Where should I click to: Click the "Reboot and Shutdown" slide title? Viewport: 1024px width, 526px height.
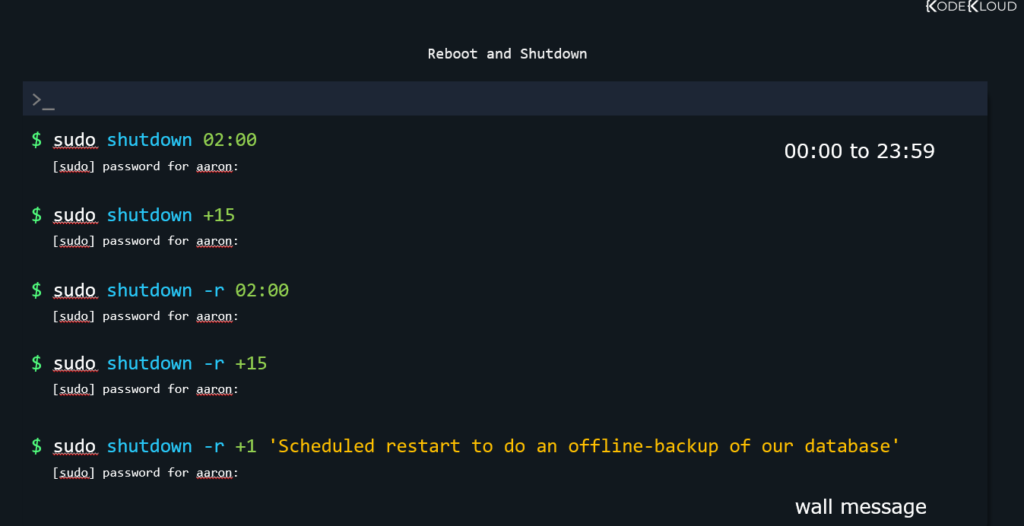[x=507, y=54]
